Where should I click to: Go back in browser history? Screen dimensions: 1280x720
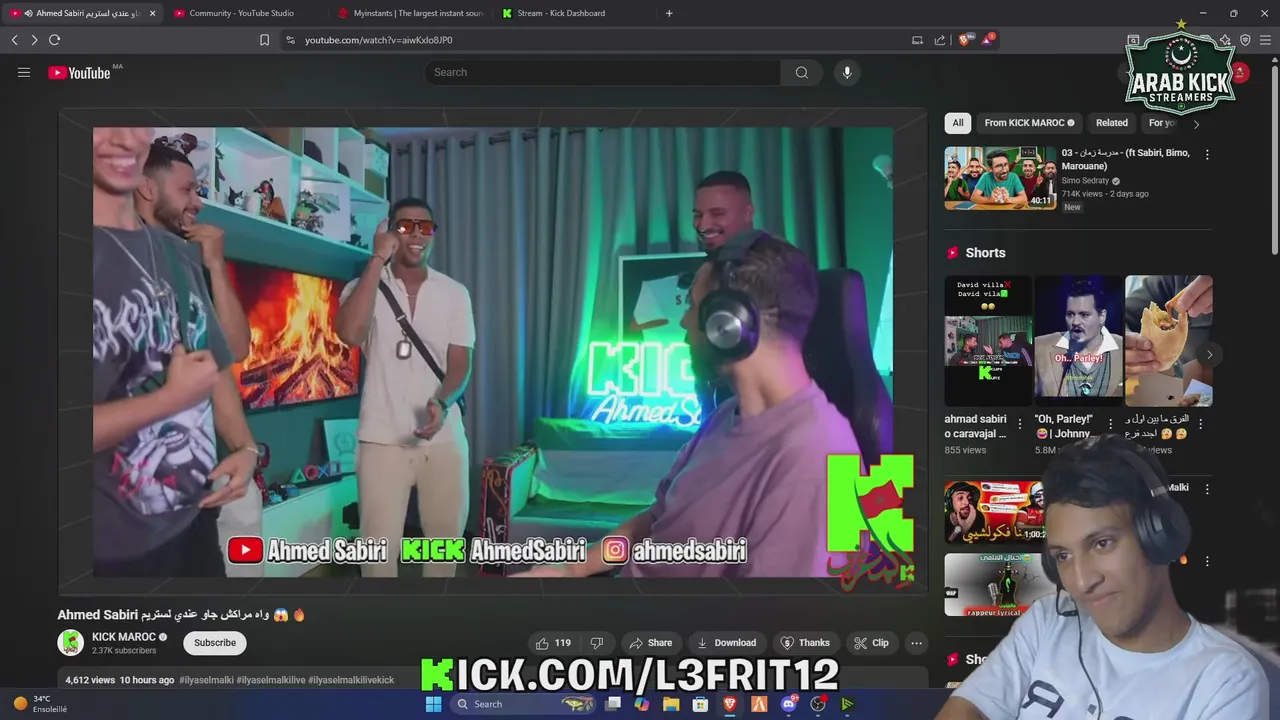pyautogui.click(x=14, y=40)
